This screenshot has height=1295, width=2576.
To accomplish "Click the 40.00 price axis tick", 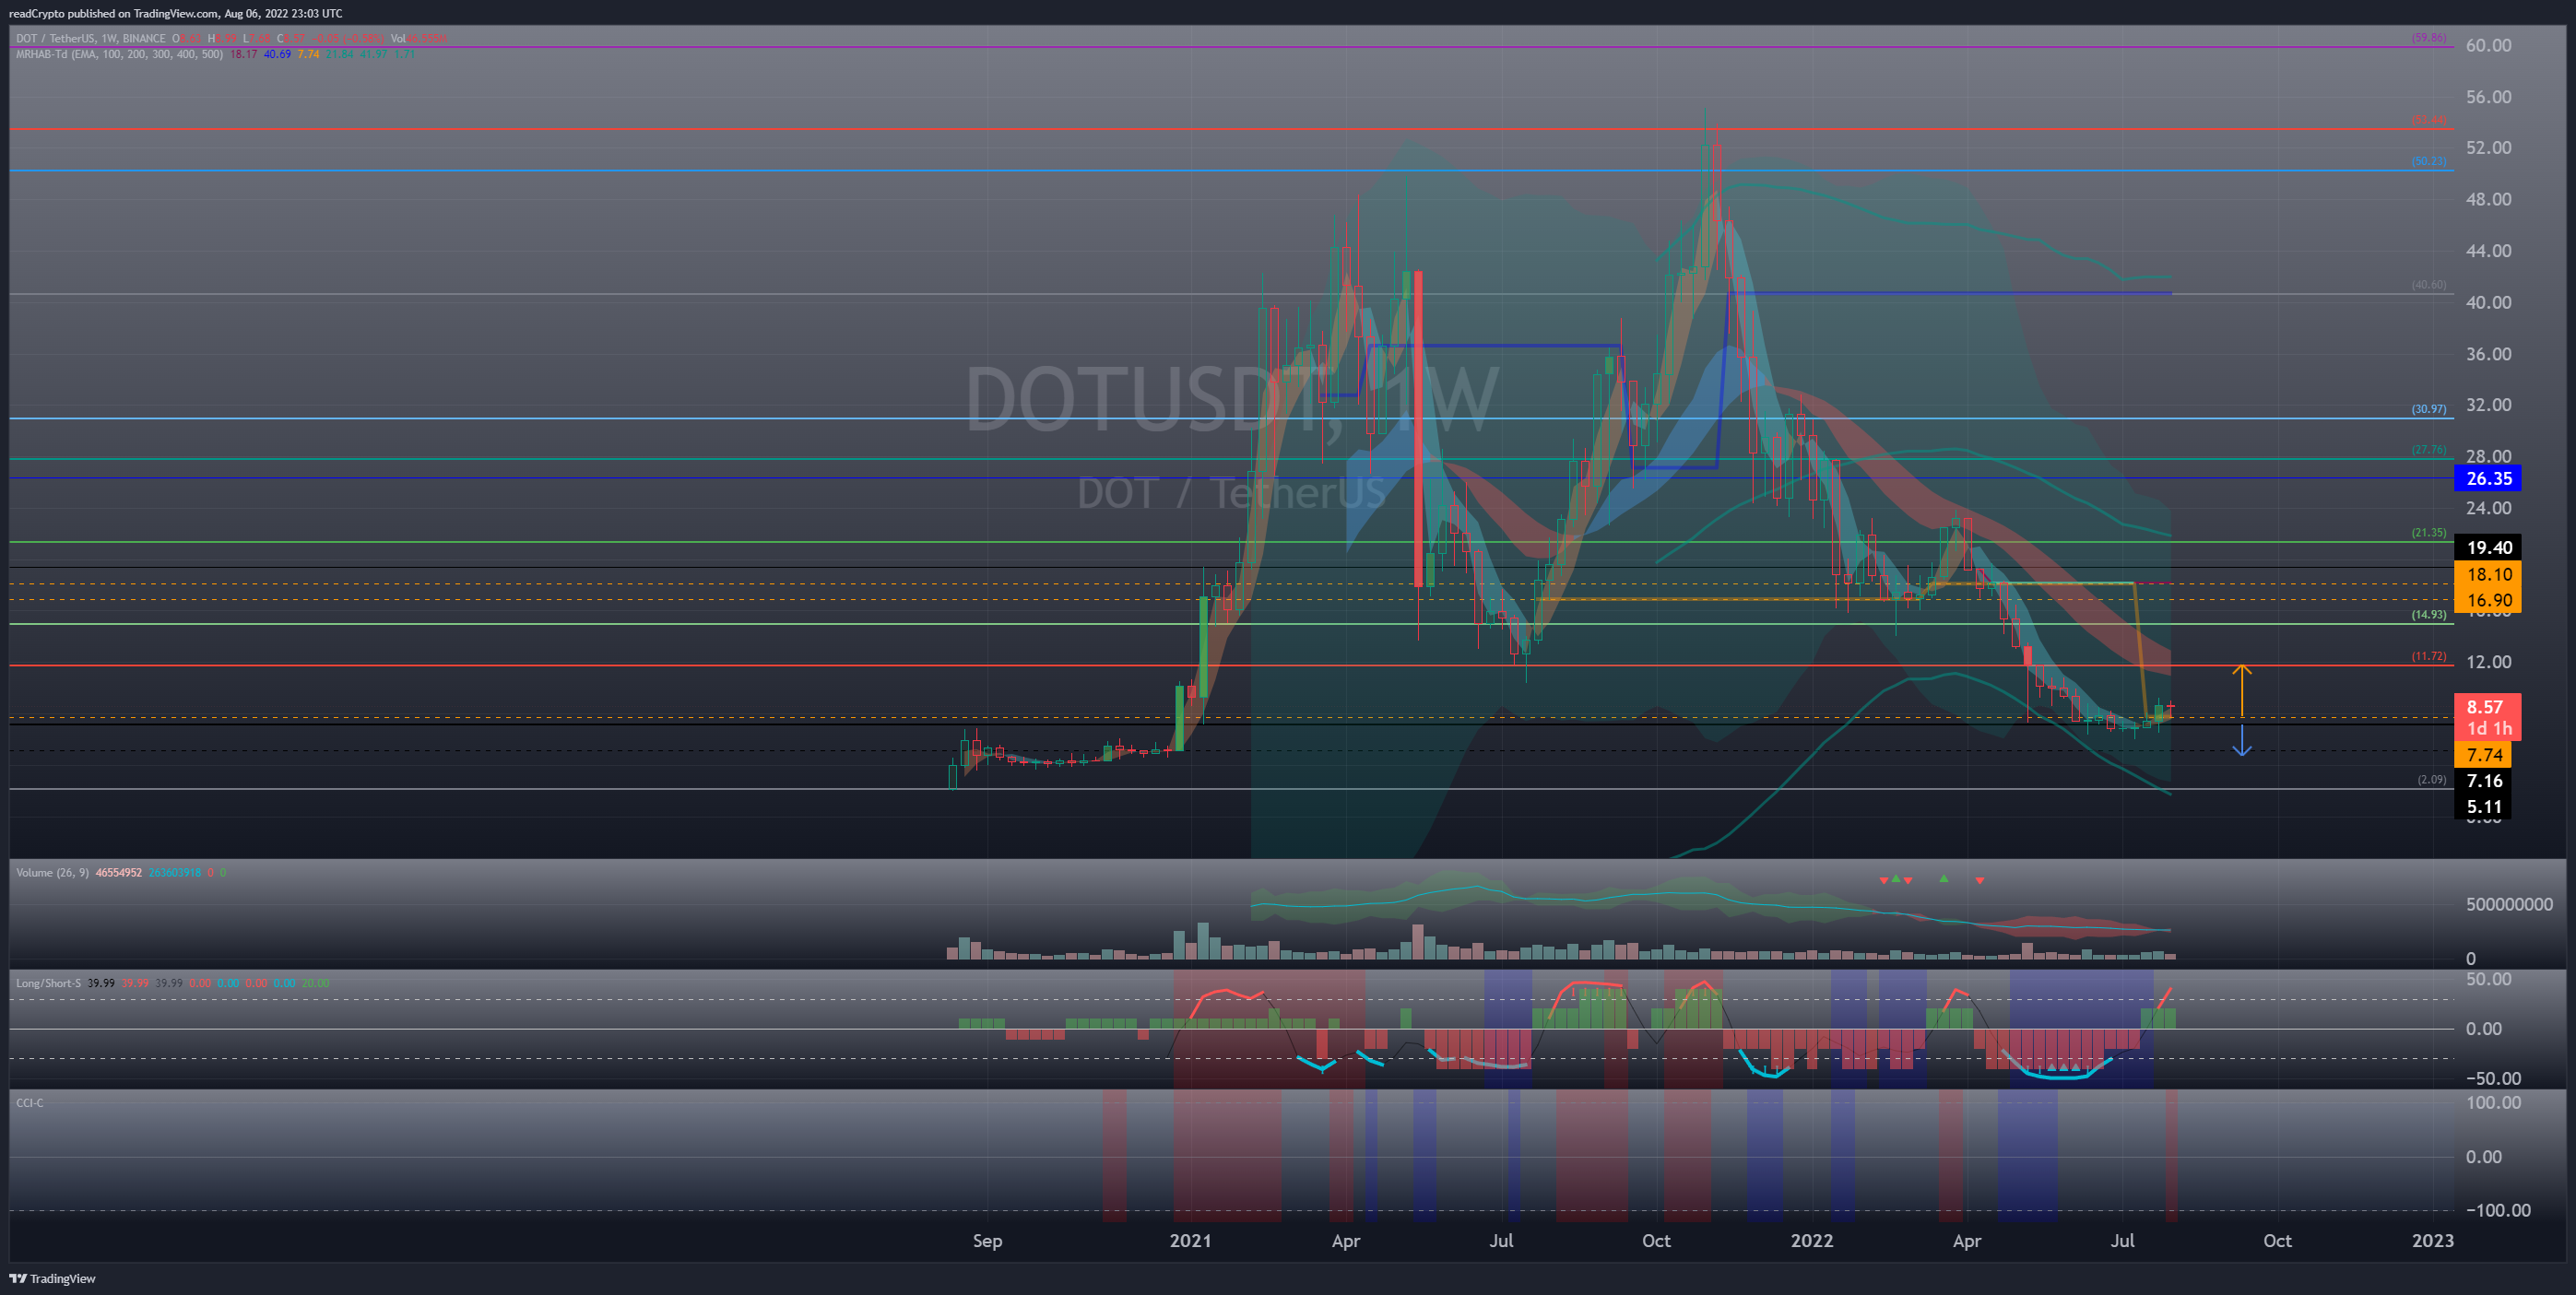I will coord(2488,302).
